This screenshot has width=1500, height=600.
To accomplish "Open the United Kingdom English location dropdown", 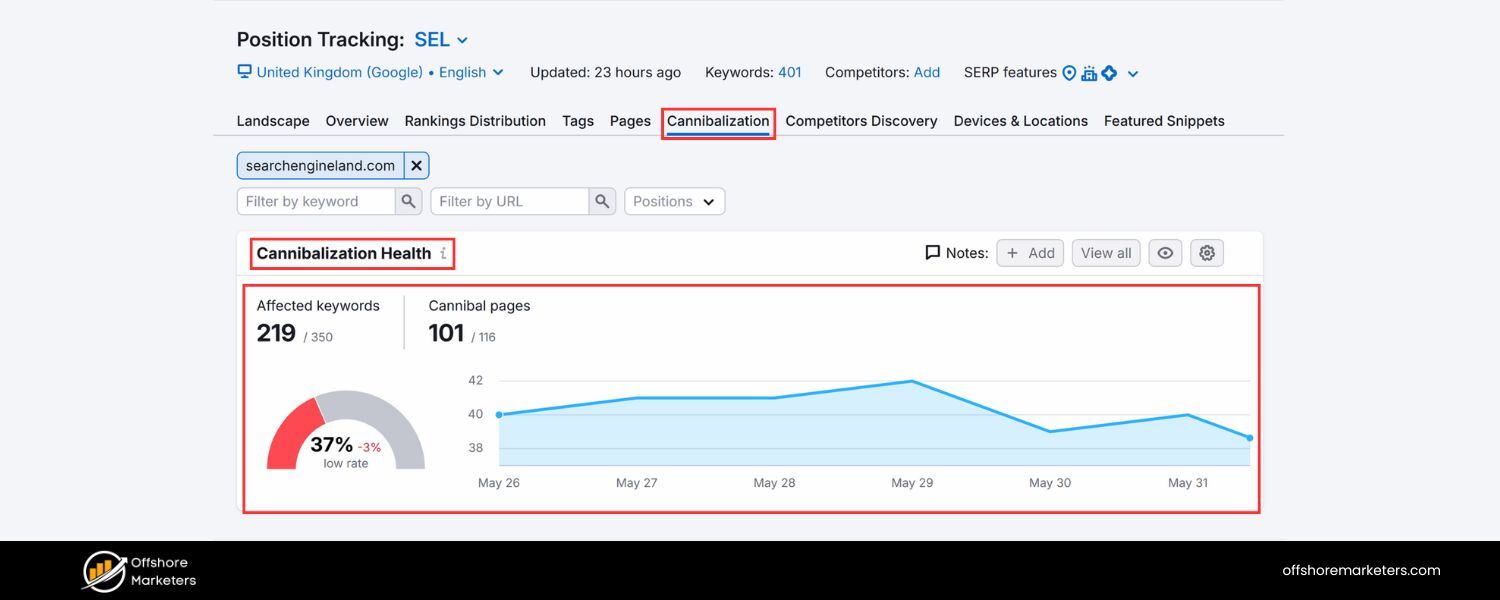I will (x=498, y=72).
